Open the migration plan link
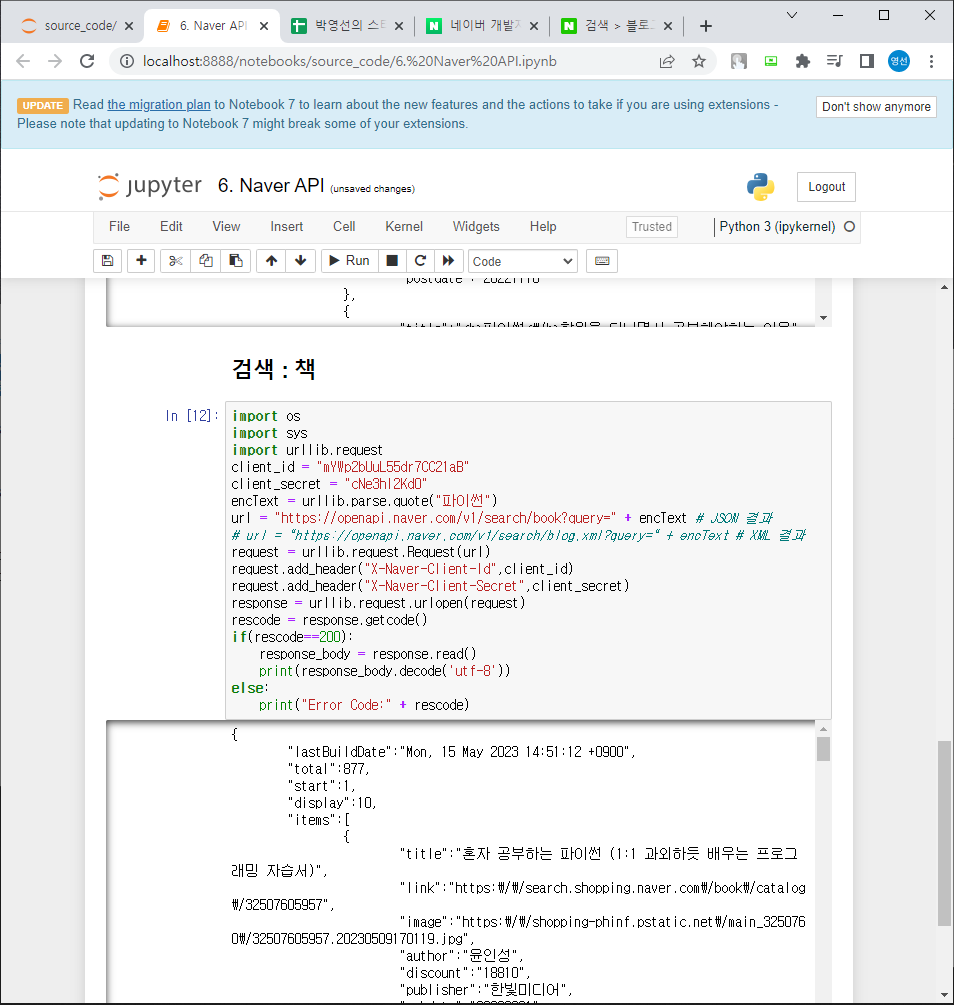 click(159, 104)
